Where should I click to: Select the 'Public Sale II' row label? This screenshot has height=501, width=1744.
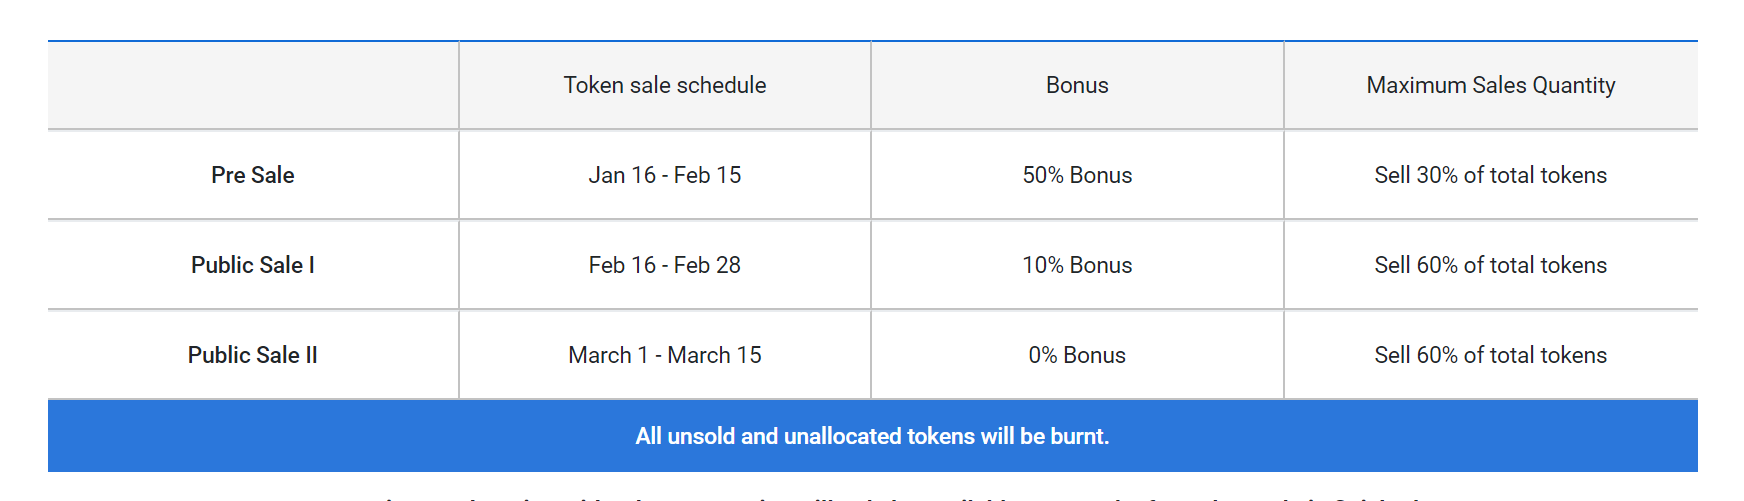click(x=253, y=355)
